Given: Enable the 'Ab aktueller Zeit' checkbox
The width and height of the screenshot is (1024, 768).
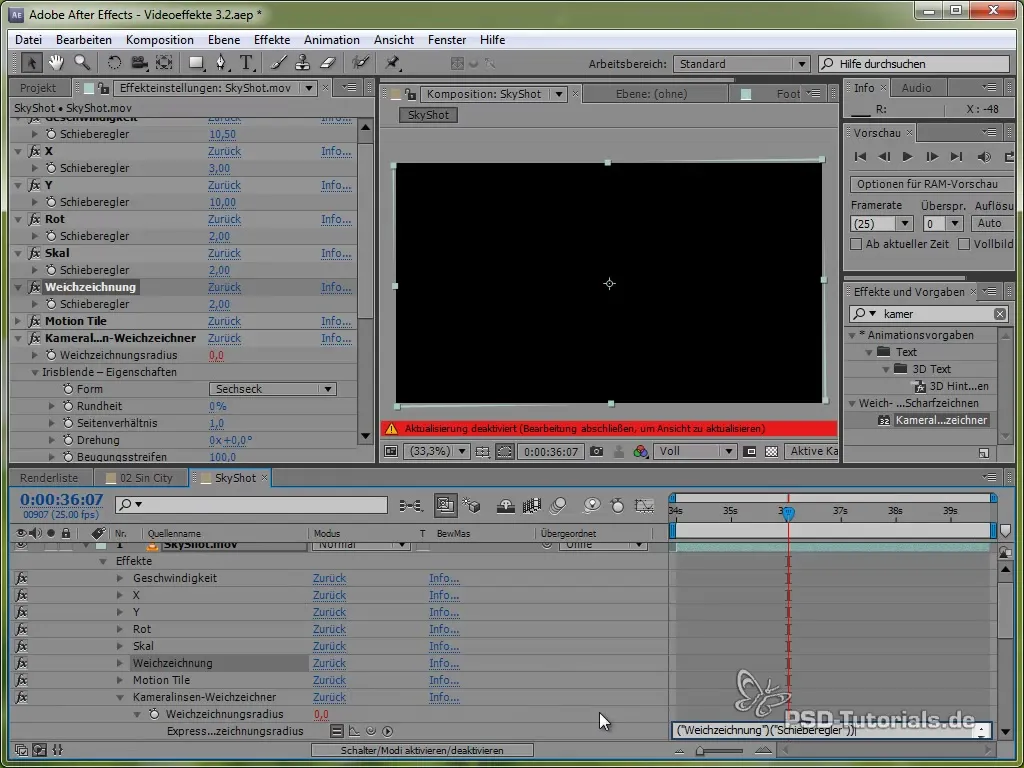Looking at the screenshot, I should [x=856, y=244].
